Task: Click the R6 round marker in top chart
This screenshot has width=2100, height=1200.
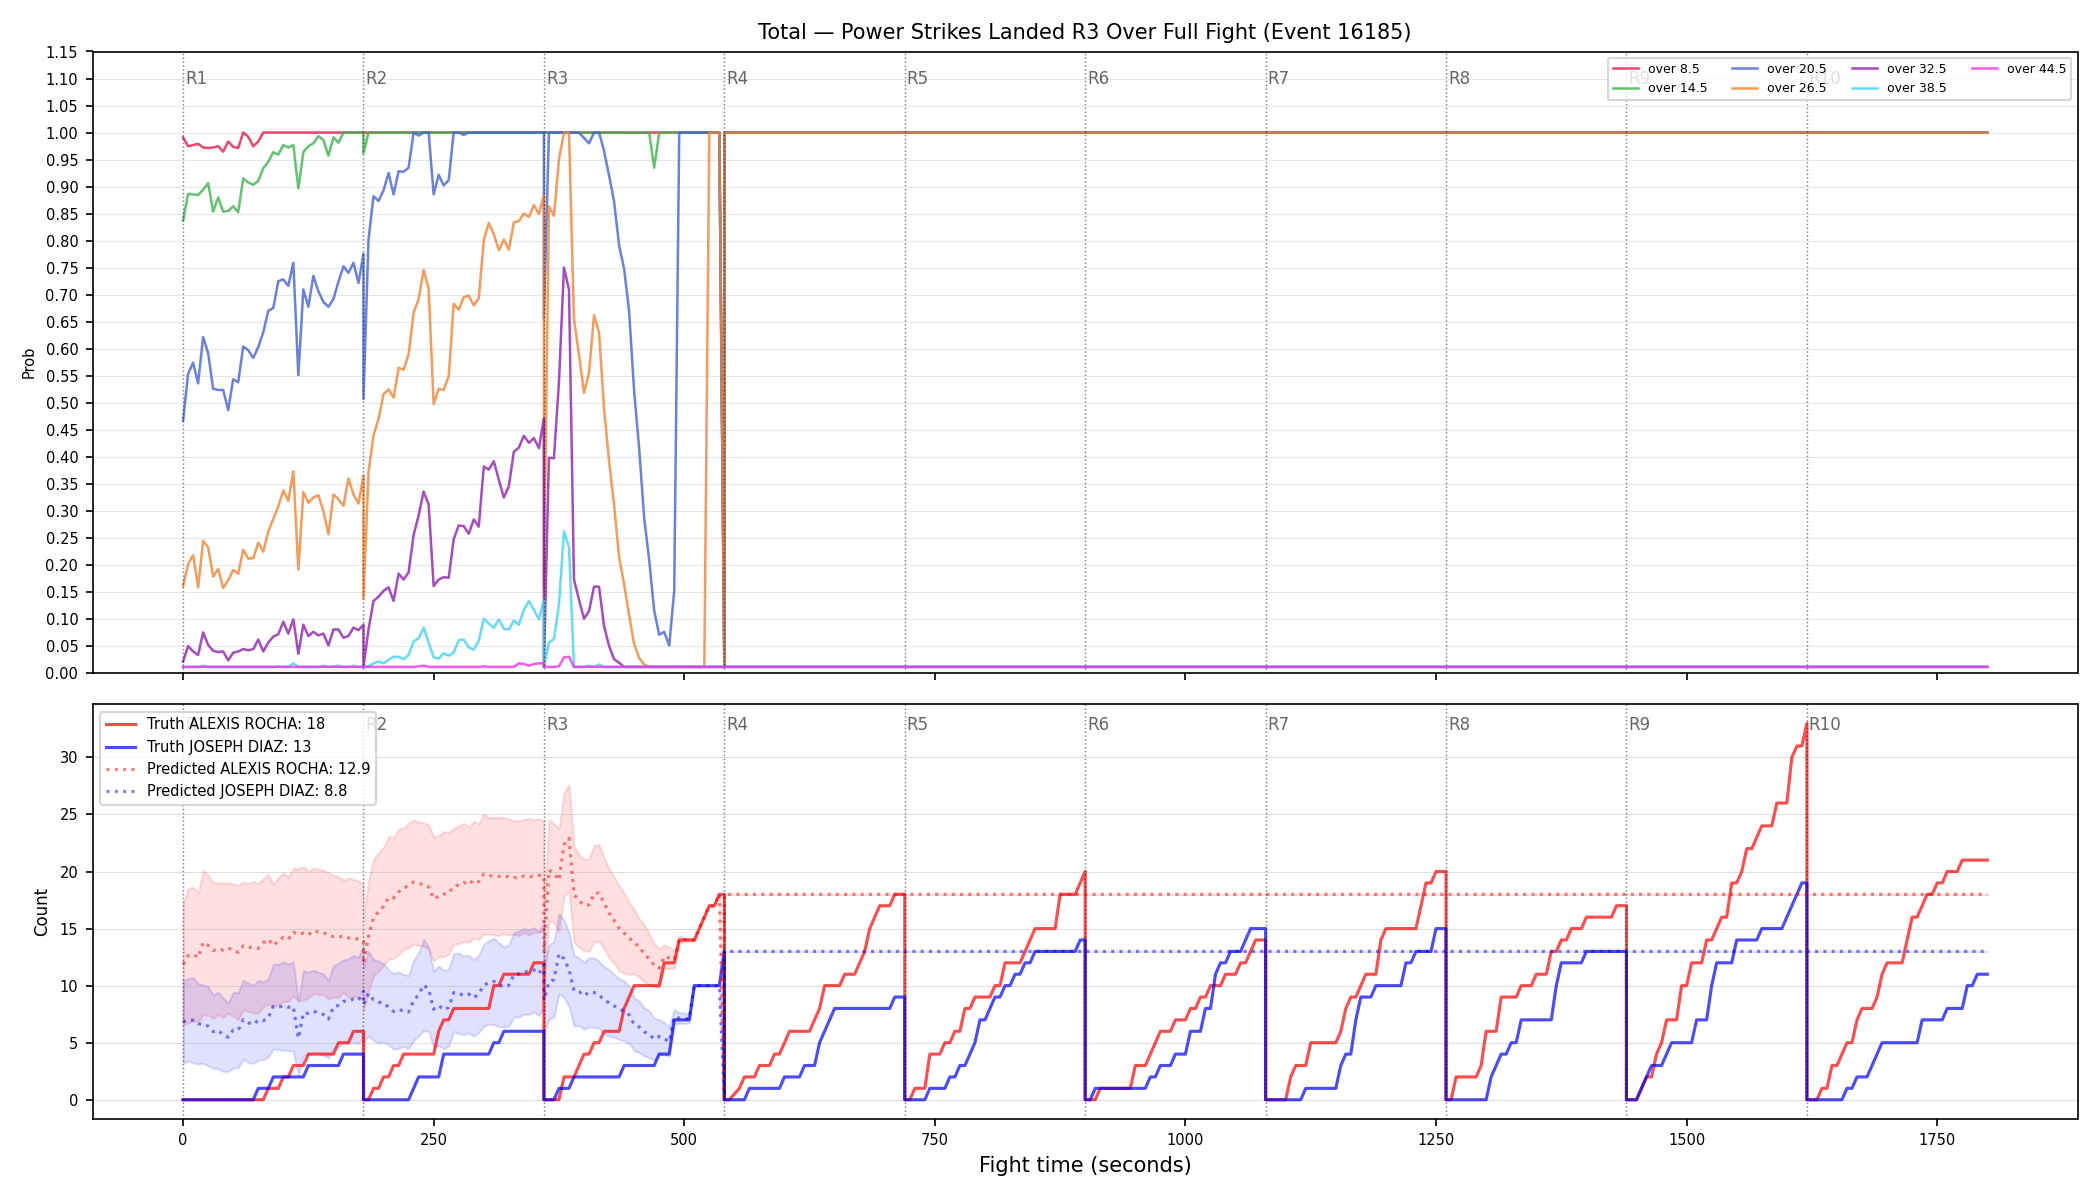Action: [x=1098, y=78]
